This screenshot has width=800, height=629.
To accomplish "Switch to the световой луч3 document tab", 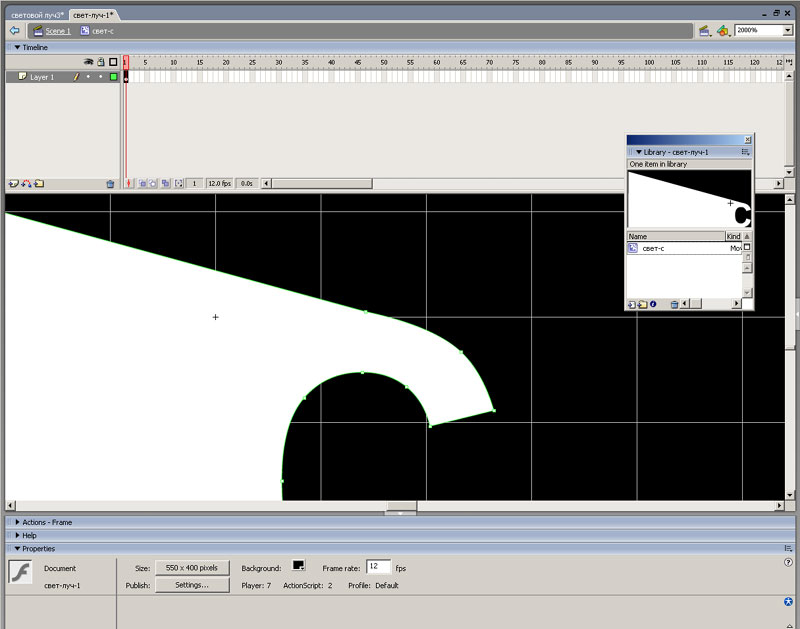I will (37, 16).
